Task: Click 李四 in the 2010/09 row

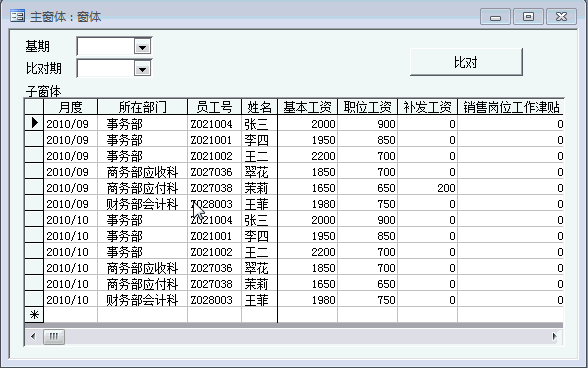Action: tap(256, 140)
